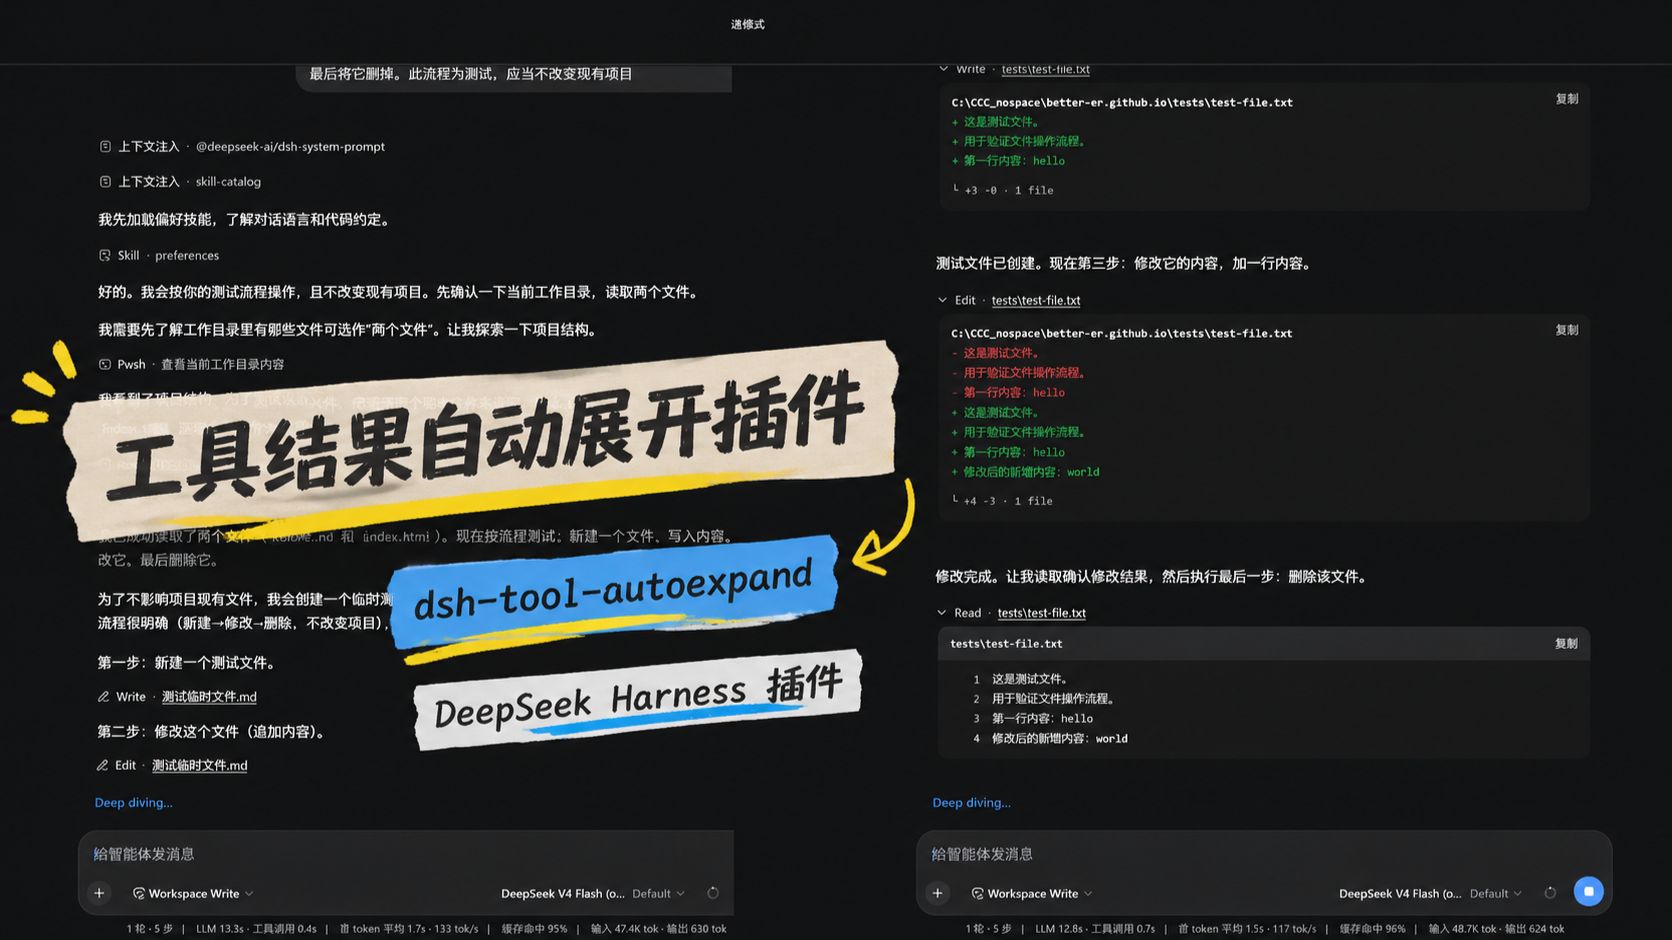The image size is (1672, 940).
Task: Open tests\test-file.txt link in Edit row
Action: coord(1036,300)
